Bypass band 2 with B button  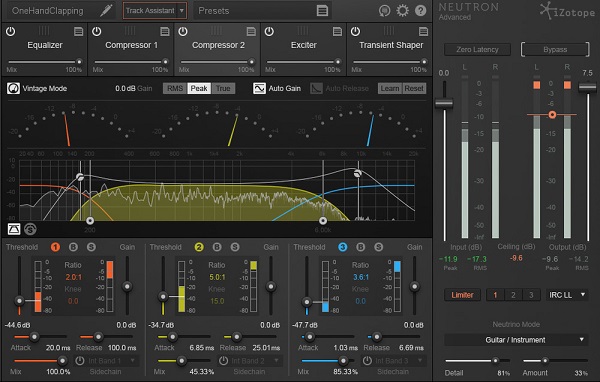coord(217,247)
